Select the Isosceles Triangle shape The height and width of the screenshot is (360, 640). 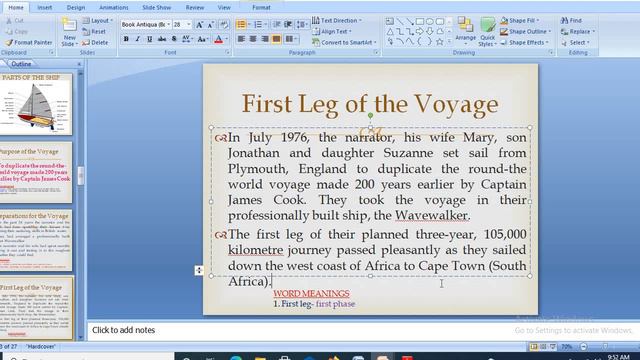(390, 31)
